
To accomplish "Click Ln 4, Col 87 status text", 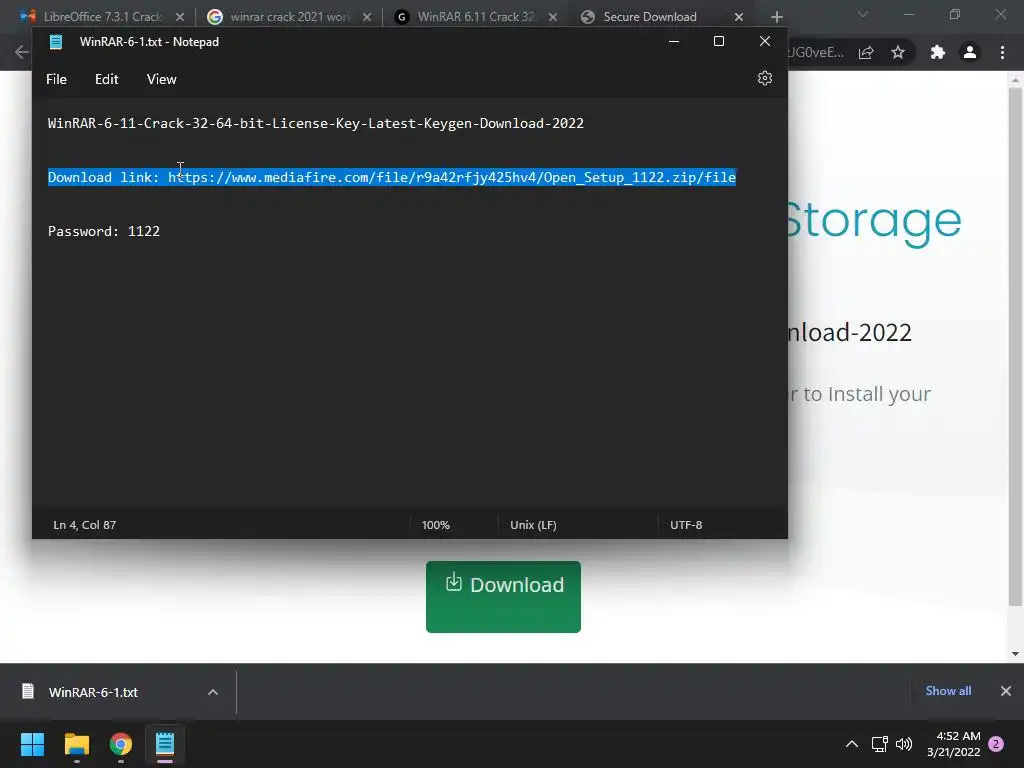I will click(x=85, y=525).
